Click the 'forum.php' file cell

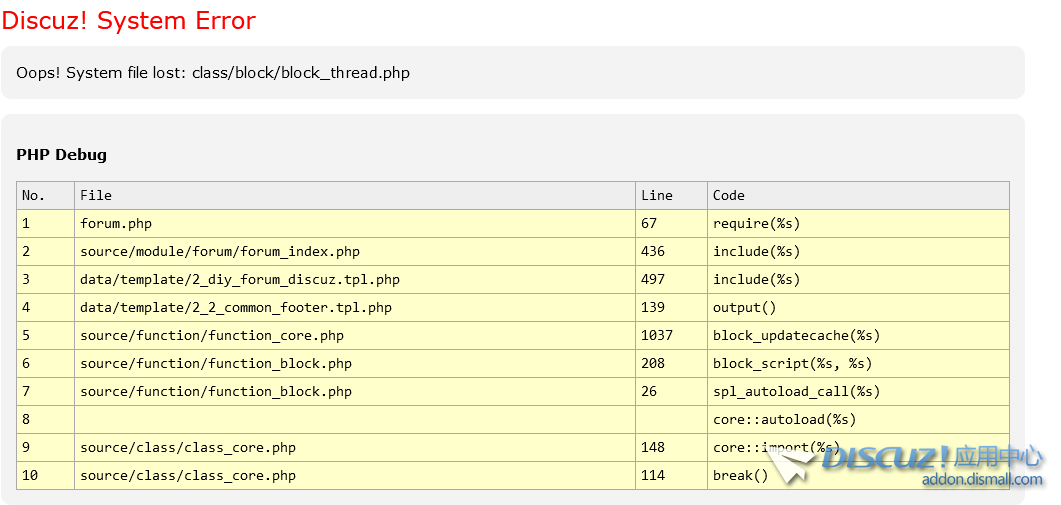pos(355,223)
